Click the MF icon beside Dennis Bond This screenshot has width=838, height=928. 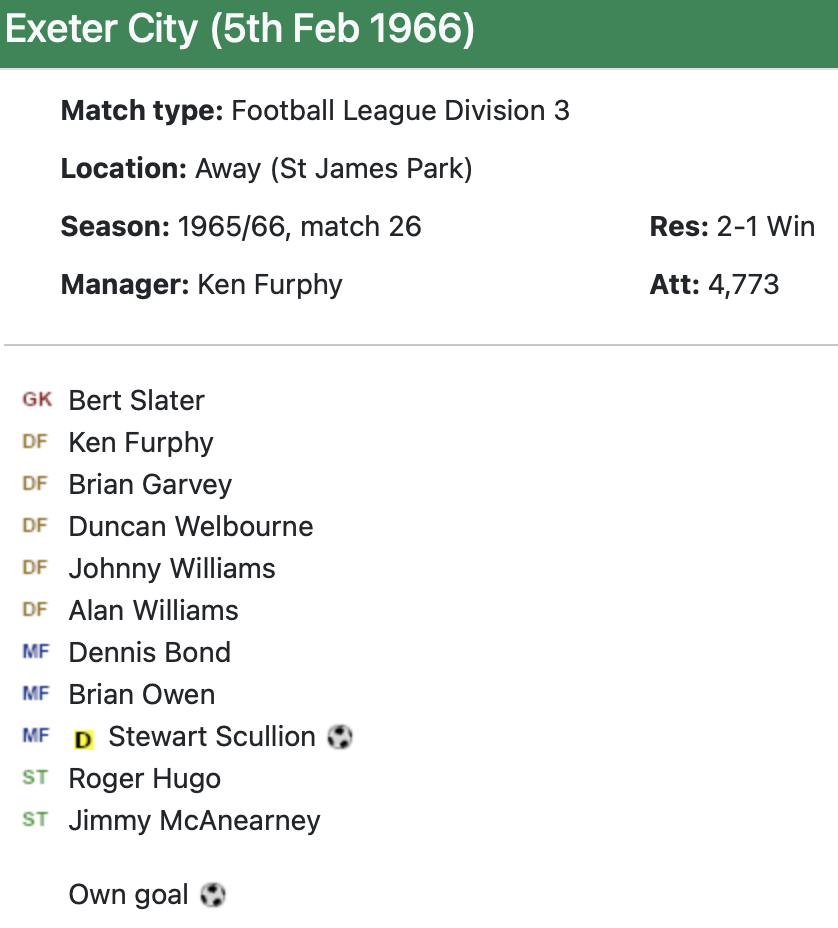35,652
